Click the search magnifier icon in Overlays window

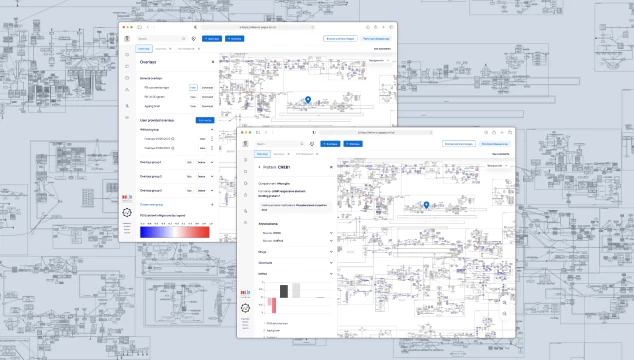pos(184,39)
